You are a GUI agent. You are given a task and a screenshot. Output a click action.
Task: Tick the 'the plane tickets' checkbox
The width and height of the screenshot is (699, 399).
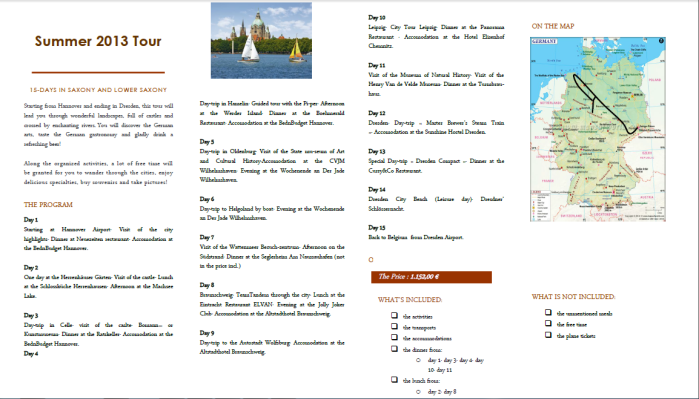[548, 335]
